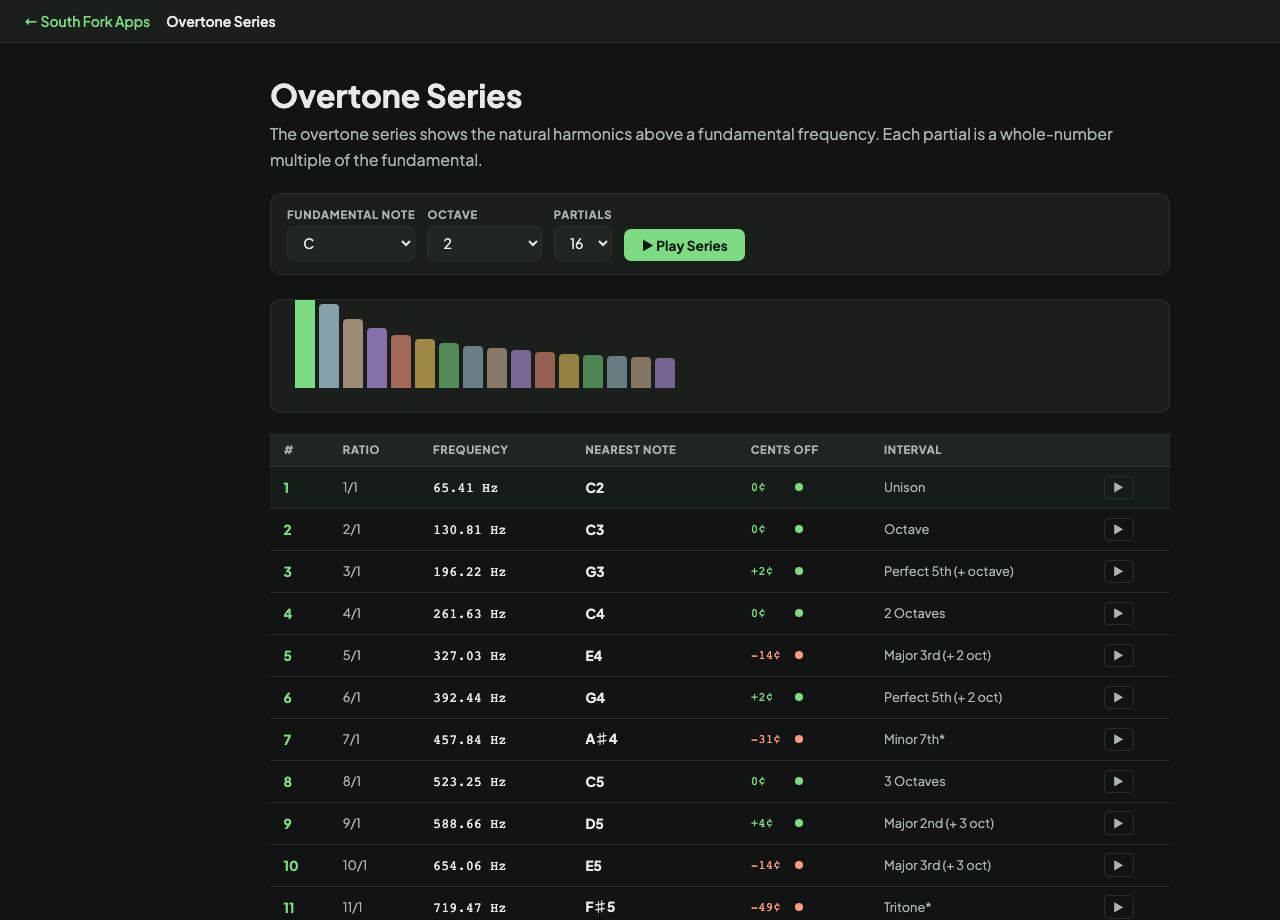
Task: Go back to South Fork Apps
Action: 87,21
